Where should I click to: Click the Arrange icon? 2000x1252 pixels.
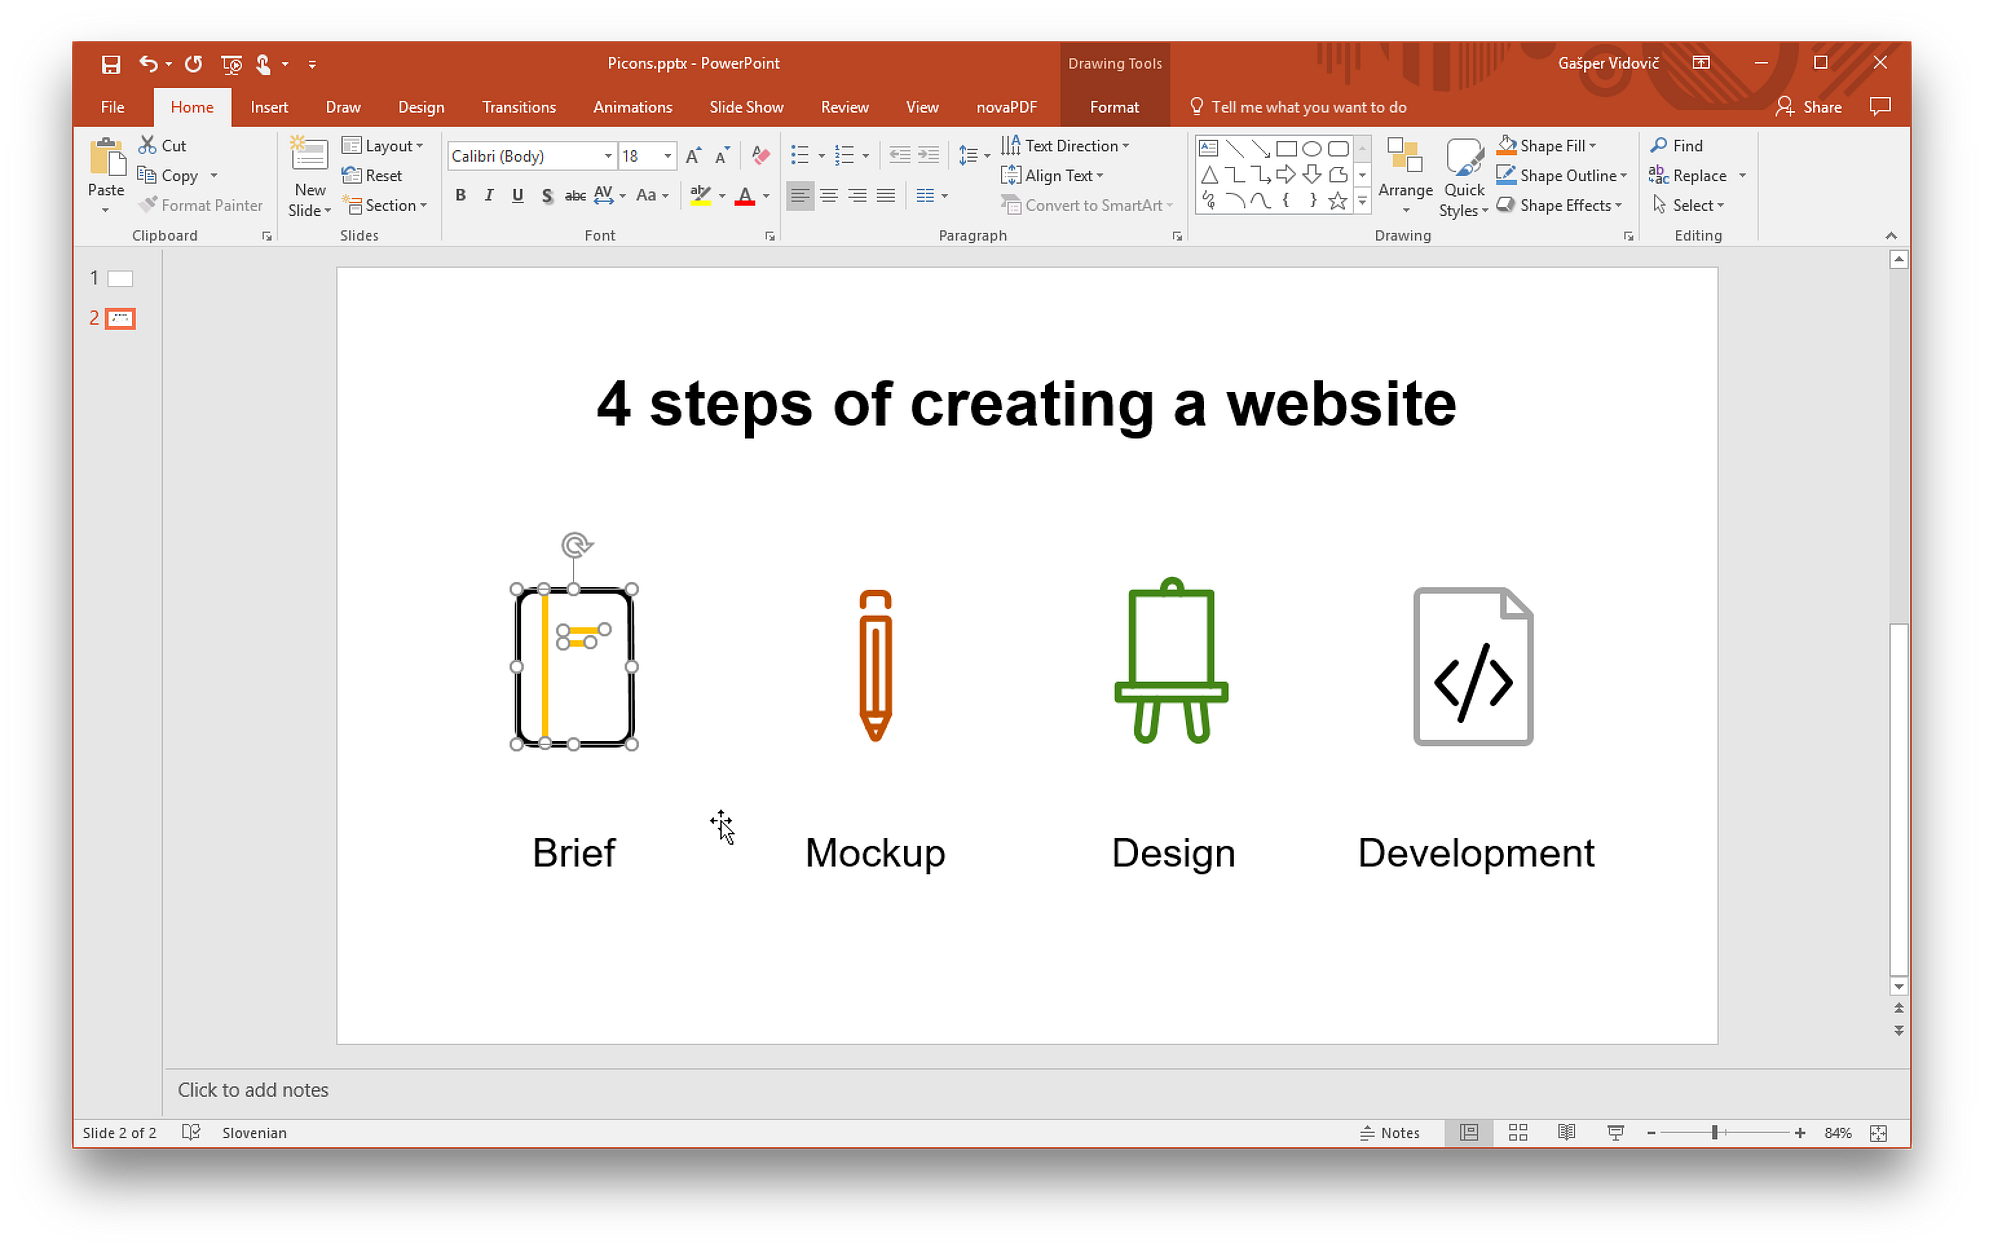coord(1405,157)
